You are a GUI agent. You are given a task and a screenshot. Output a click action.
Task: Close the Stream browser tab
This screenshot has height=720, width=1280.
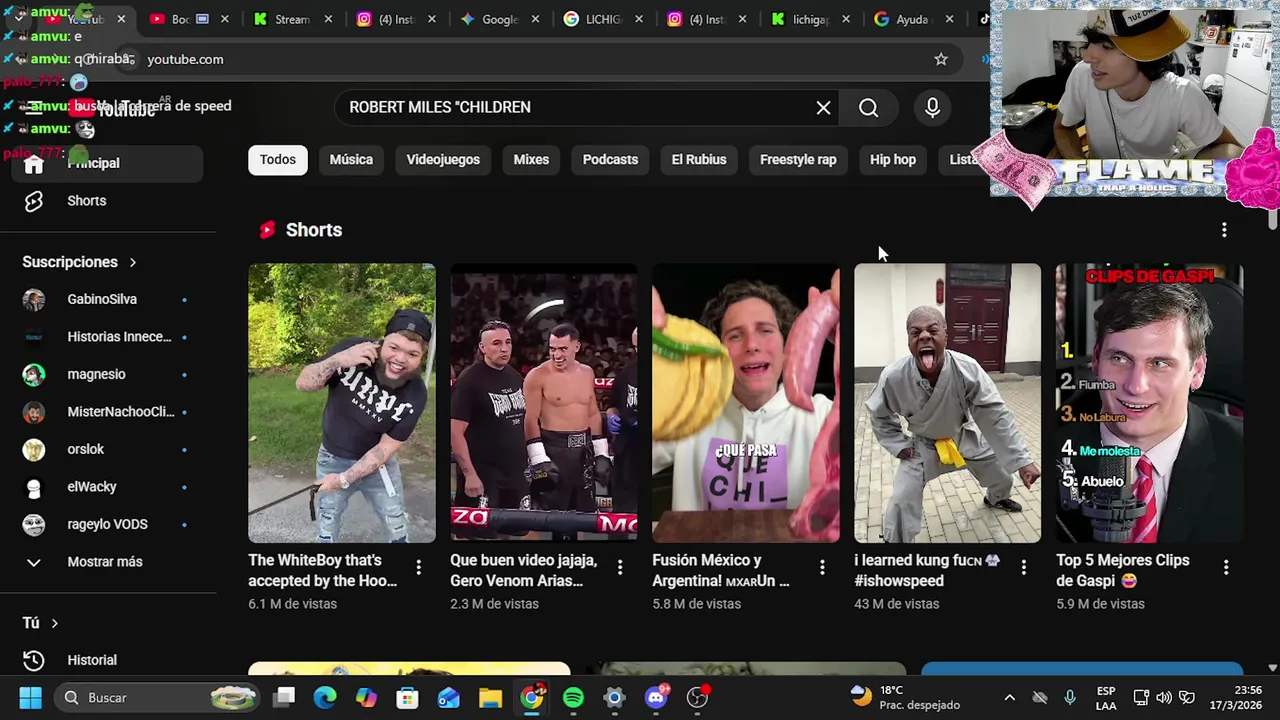coord(328,19)
